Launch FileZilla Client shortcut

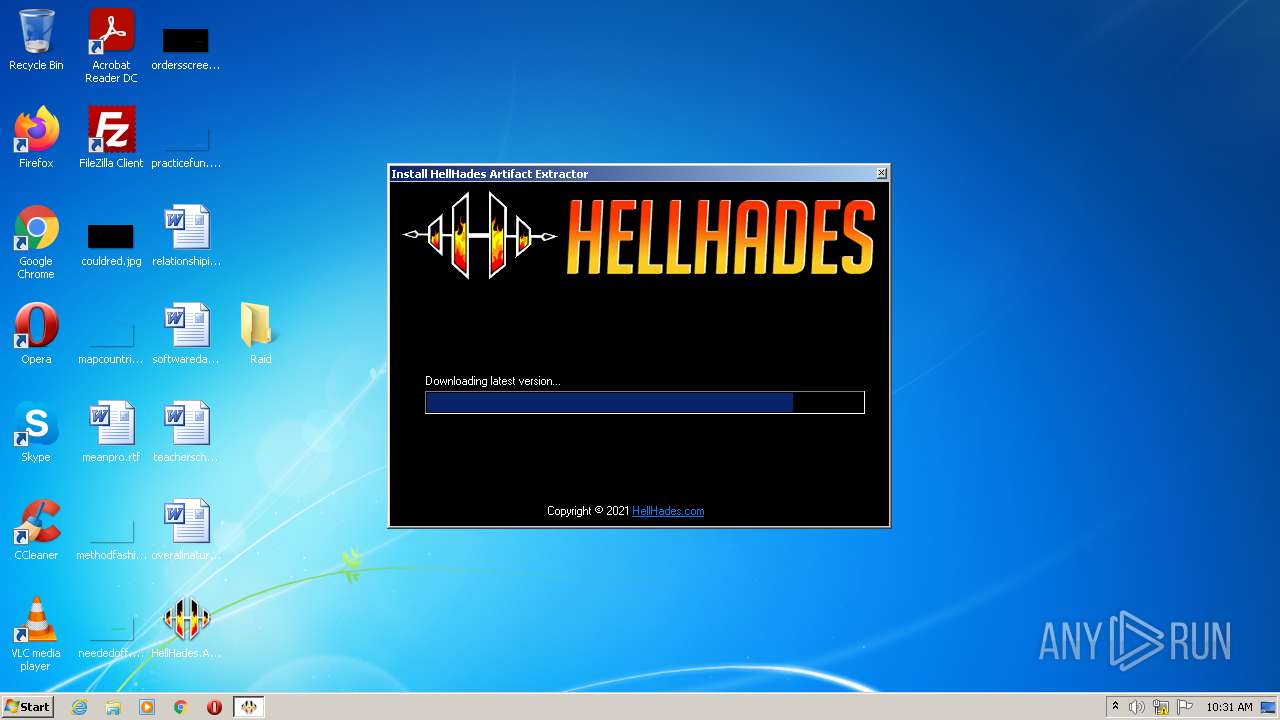(x=111, y=138)
